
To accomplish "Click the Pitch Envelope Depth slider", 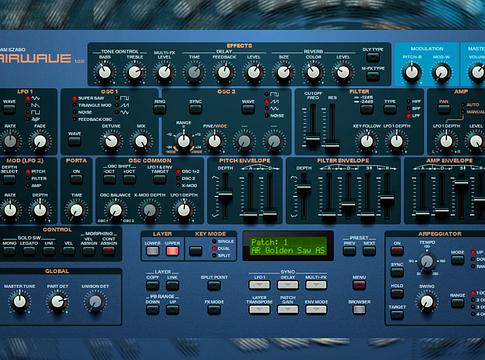I will pos(225,194).
